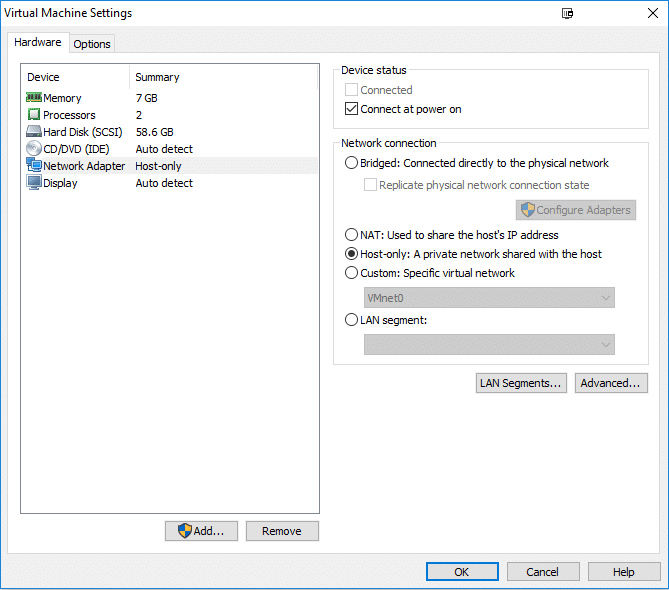Screen dimensions: 669x590
Task: Expand the LAN segment dropdown
Action: [489, 344]
